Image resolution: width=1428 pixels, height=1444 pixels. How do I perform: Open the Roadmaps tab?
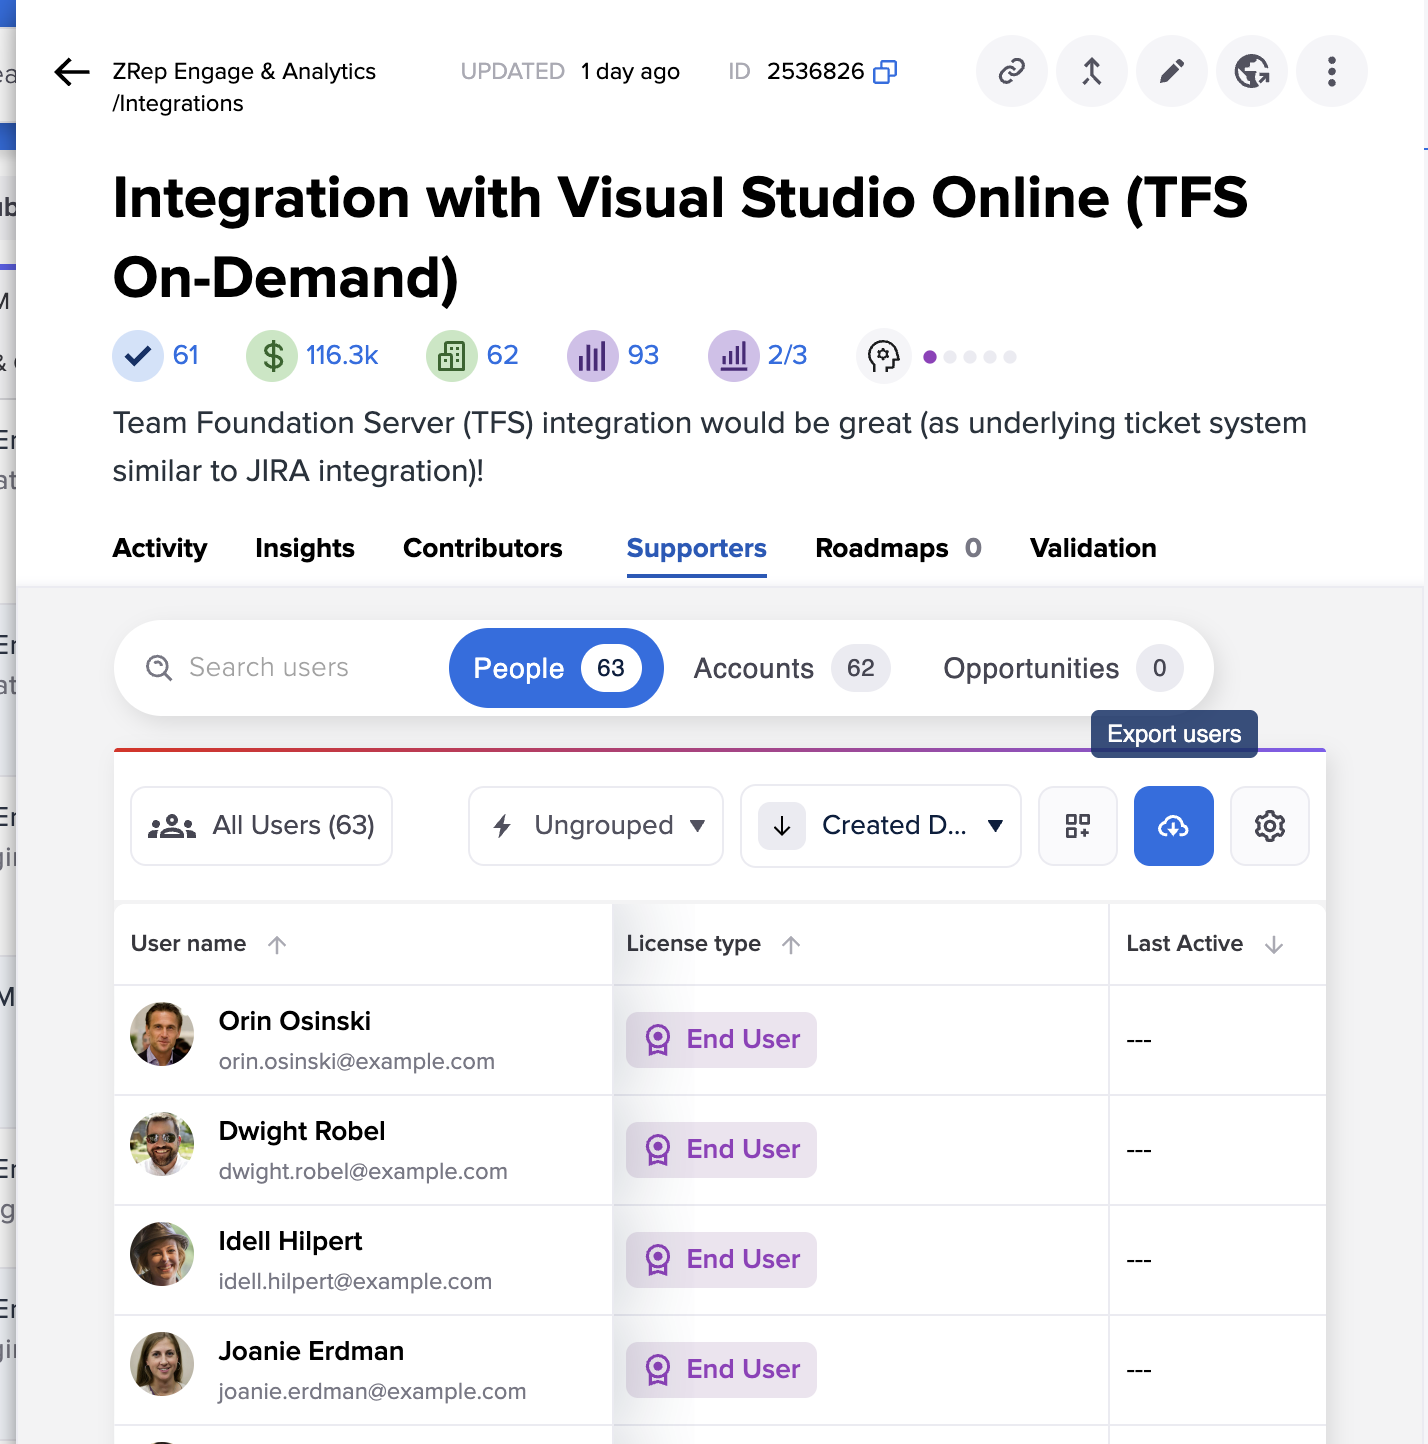click(899, 548)
